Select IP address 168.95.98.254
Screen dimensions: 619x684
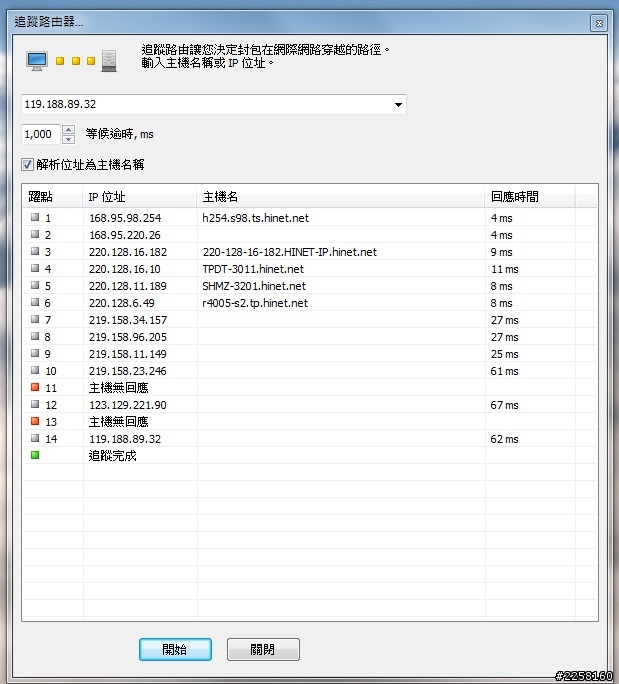point(125,218)
